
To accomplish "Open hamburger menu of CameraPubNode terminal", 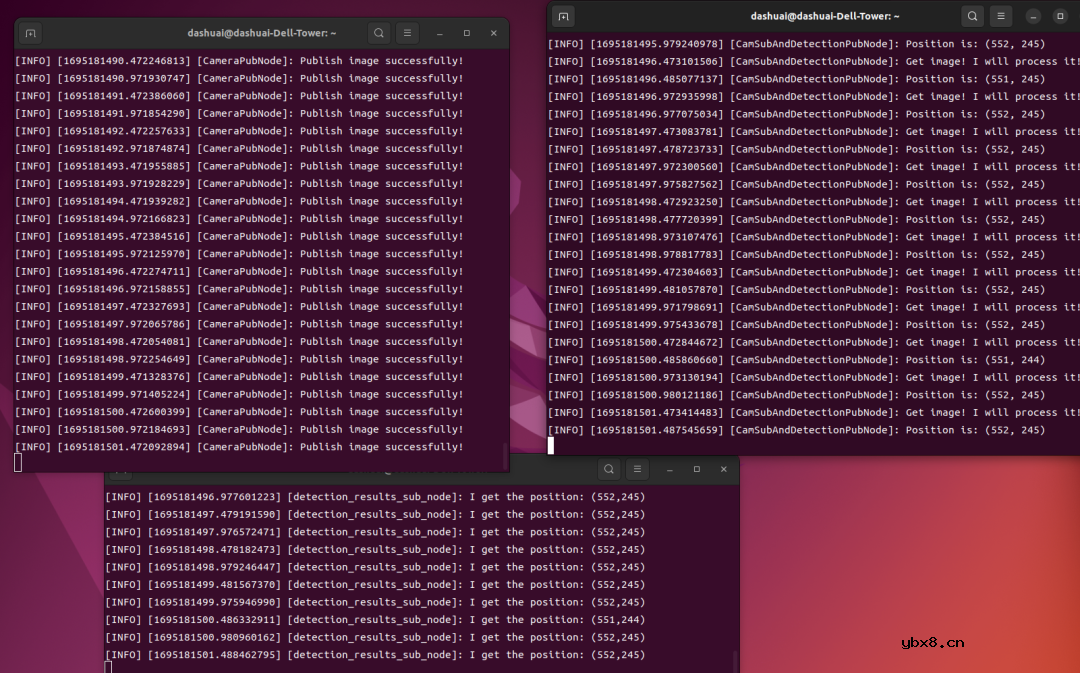I will (x=406, y=33).
